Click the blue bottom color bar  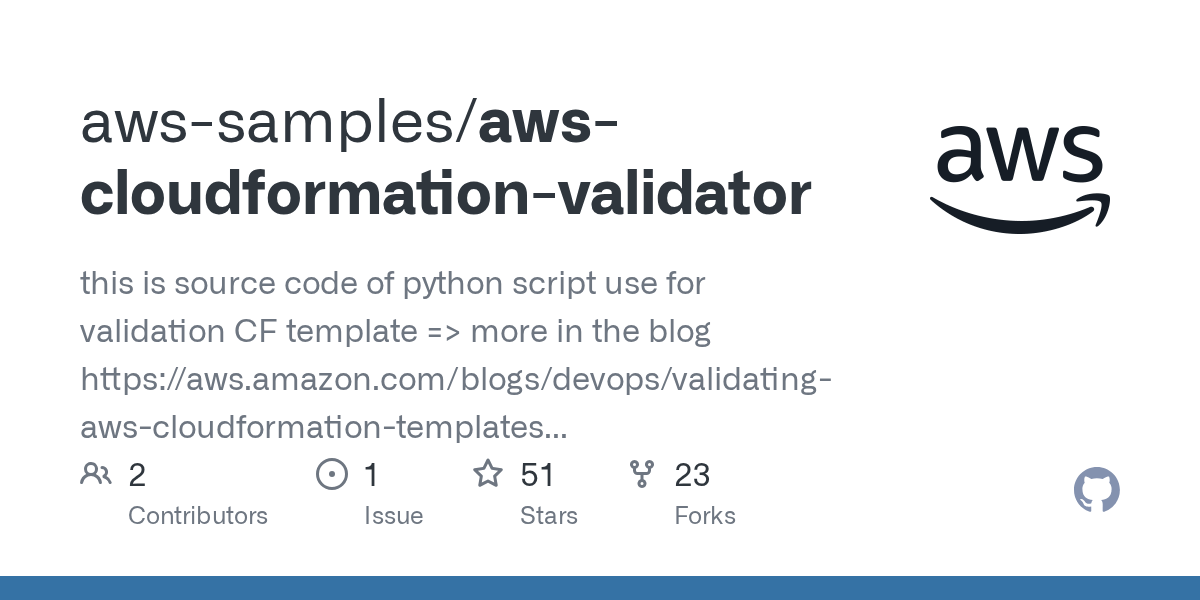pos(600,588)
